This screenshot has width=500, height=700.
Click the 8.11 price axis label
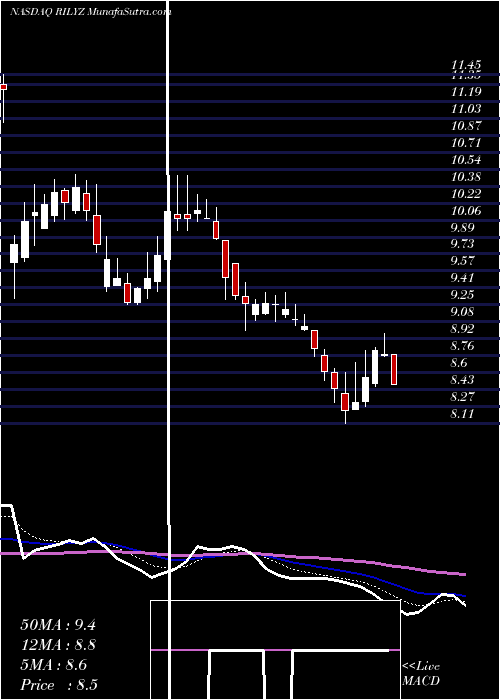(462, 414)
